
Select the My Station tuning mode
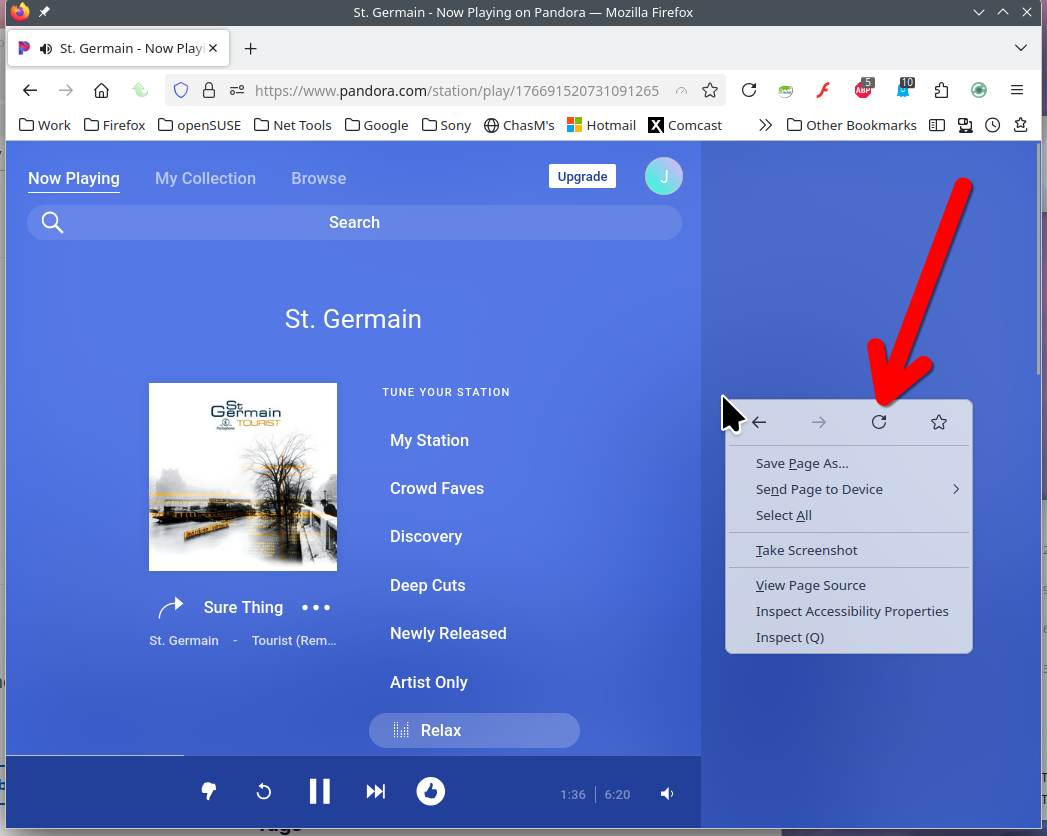pyautogui.click(x=429, y=441)
